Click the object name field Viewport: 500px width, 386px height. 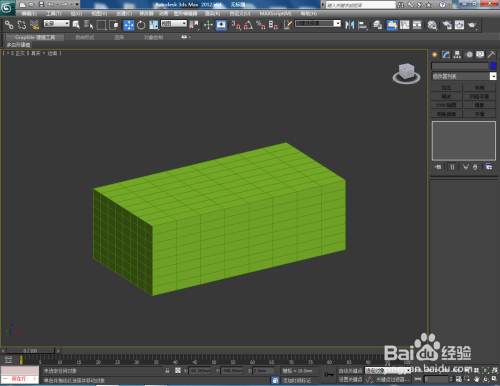[460, 66]
